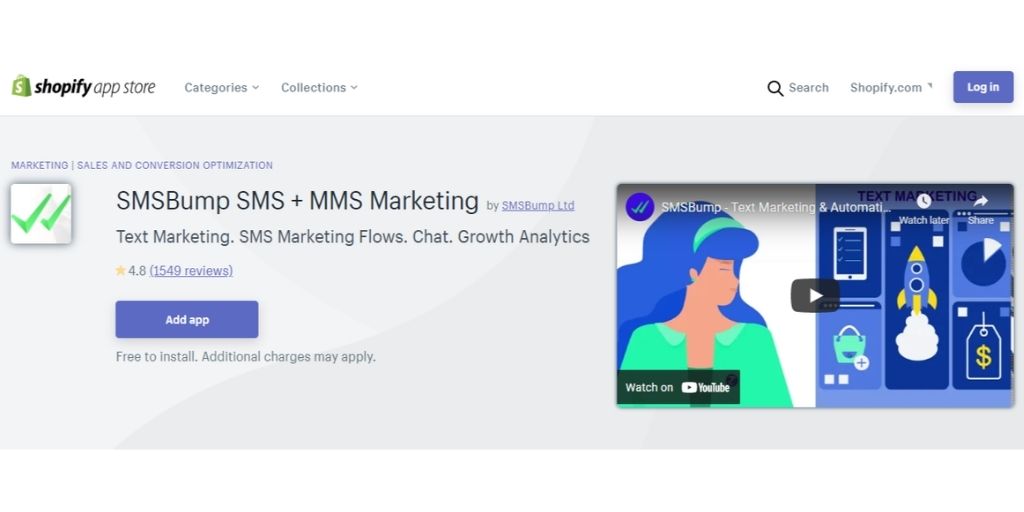
Task: Expand the Collections dropdown menu
Action: (319, 88)
